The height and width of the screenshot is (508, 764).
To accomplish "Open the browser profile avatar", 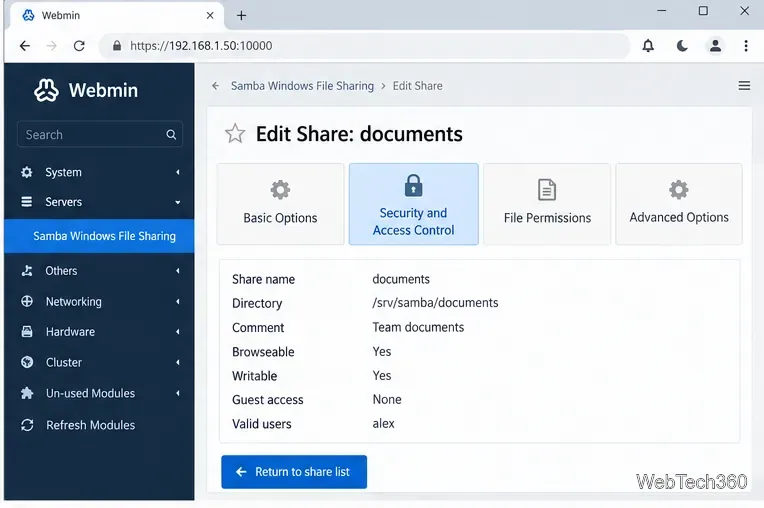I will pyautogui.click(x=715, y=46).
